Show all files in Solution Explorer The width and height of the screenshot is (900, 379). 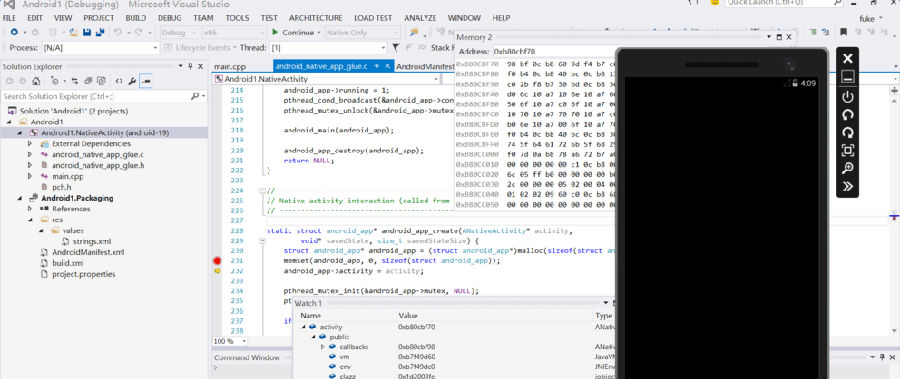coord(101,81)
